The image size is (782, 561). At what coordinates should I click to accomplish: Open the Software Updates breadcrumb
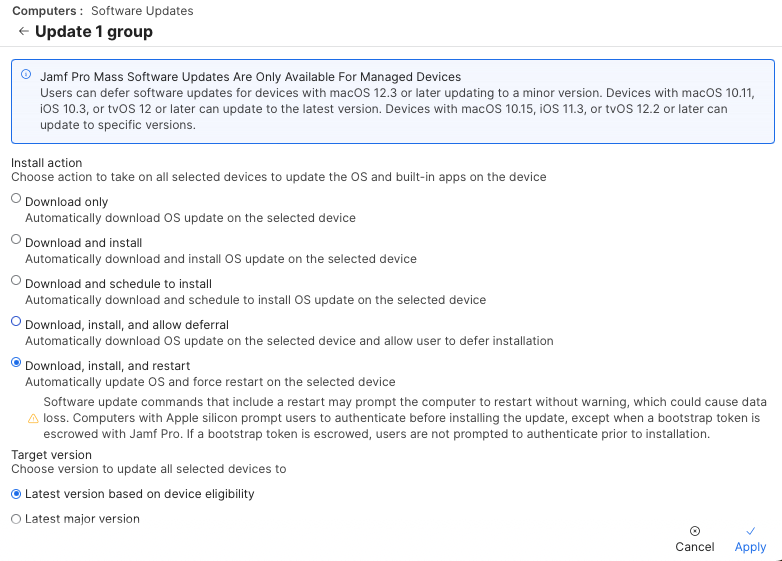pos(142,11)
